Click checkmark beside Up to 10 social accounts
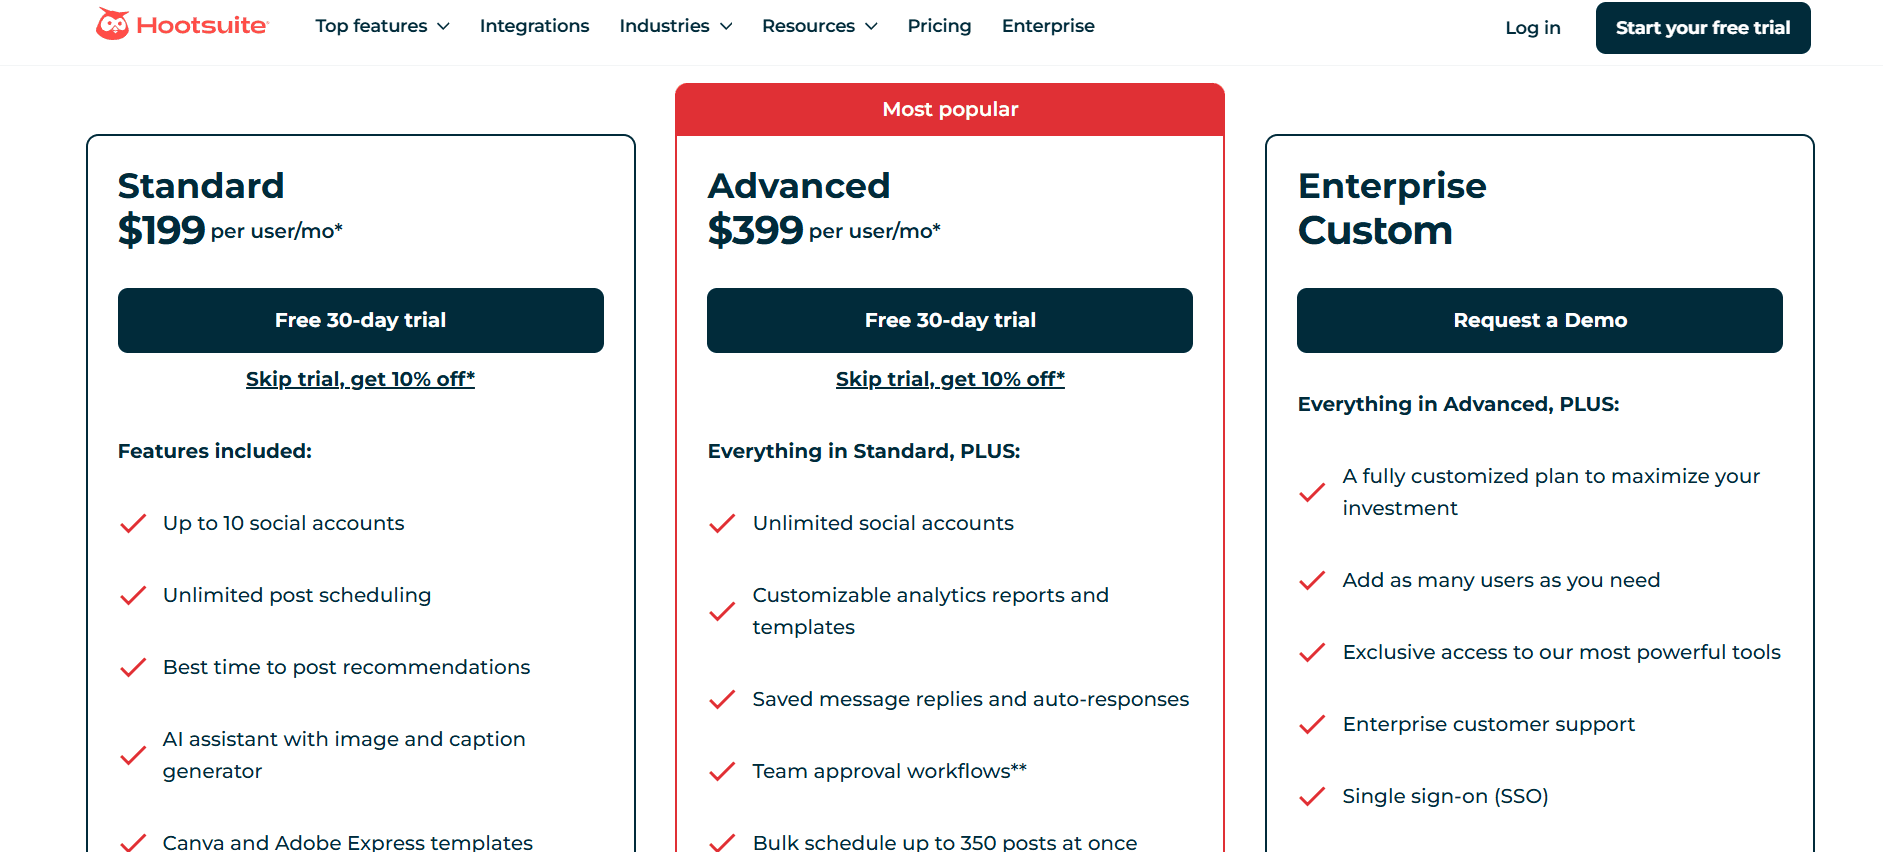 click(x=133, y=524)
